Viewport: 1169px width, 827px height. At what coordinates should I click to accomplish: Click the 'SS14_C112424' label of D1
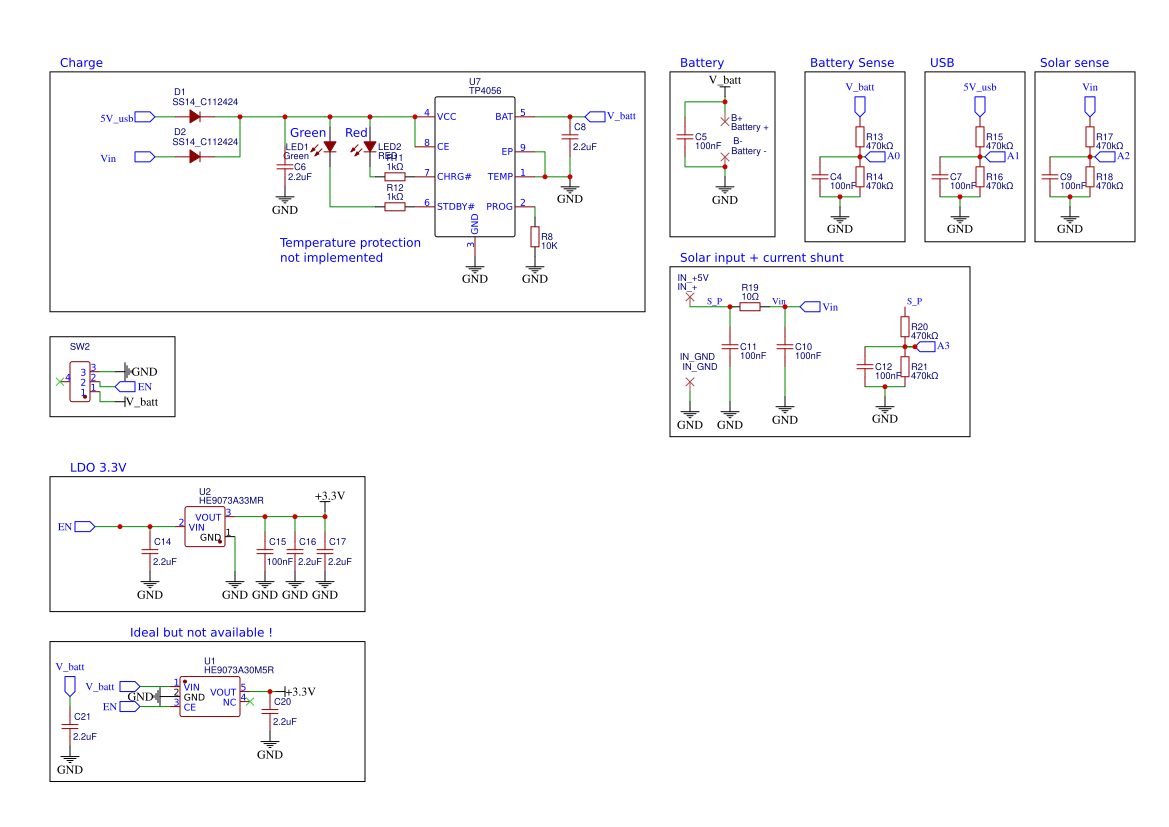(205, 102)
